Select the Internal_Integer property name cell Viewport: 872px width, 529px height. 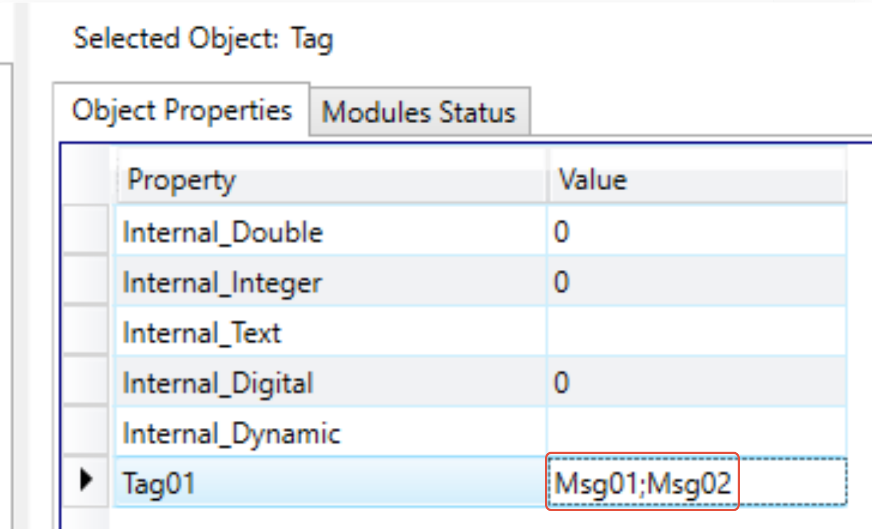(330, 283)
